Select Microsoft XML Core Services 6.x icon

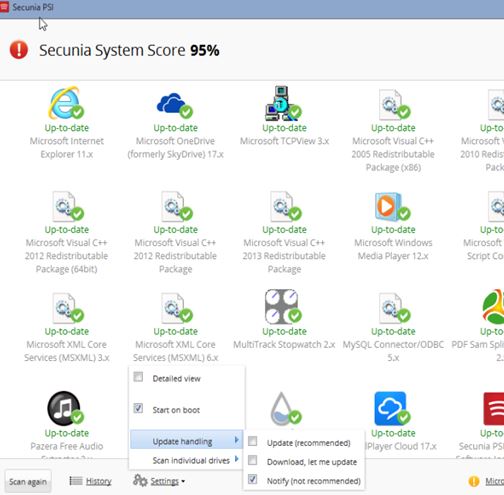(x=176, y=308)
